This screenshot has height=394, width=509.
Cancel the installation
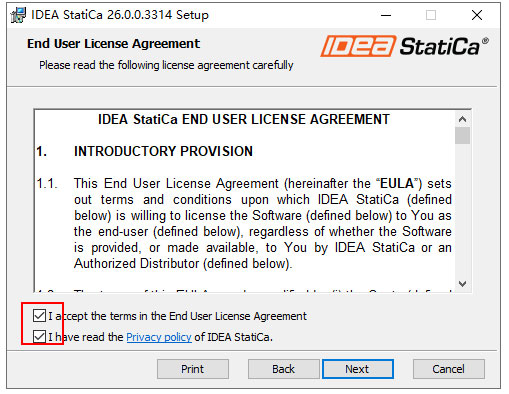(449, 369)
